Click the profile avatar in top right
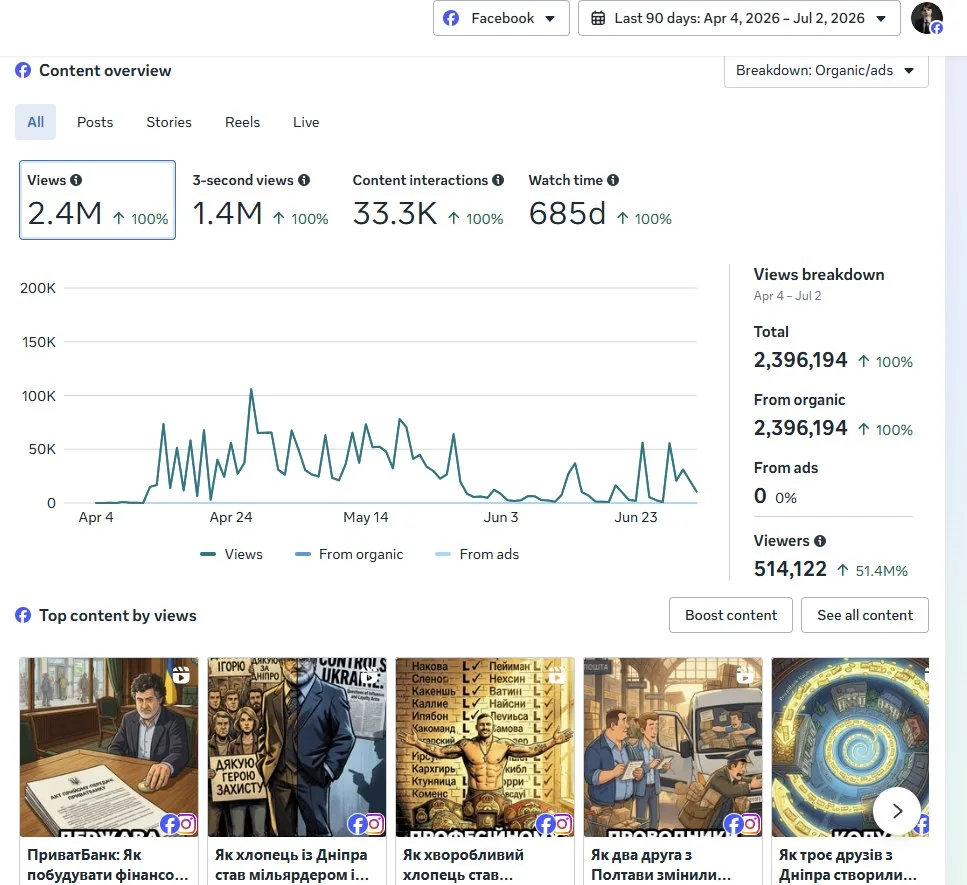 927,19
